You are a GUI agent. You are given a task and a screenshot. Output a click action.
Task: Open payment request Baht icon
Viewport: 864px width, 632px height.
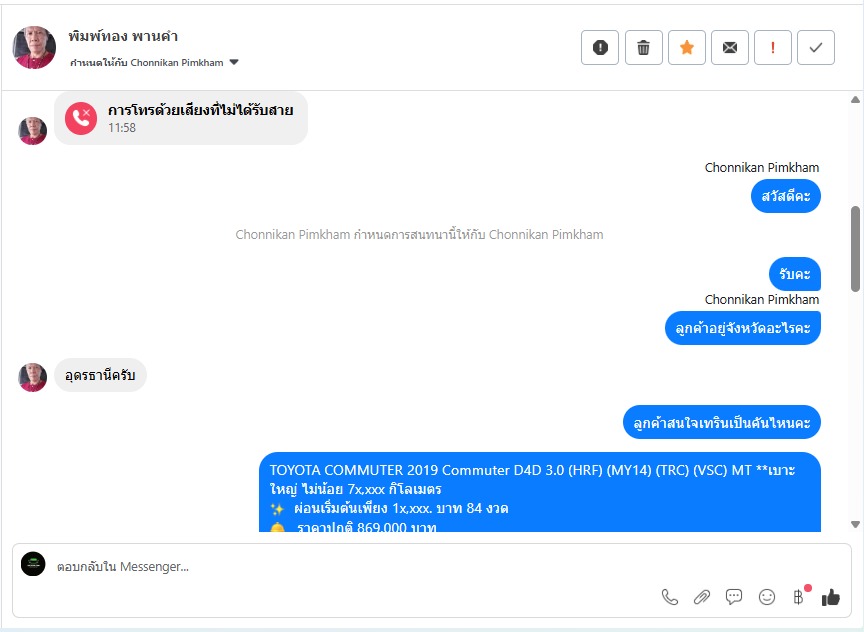point(798,597)
